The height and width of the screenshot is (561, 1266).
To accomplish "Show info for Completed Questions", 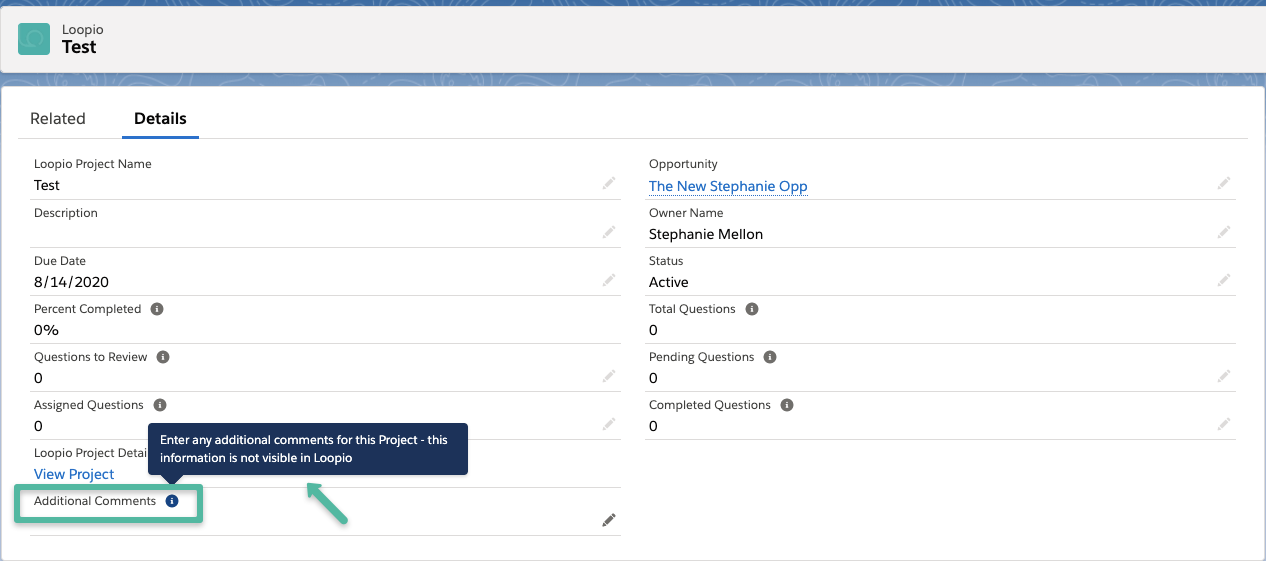I will [x=787, y=405].
